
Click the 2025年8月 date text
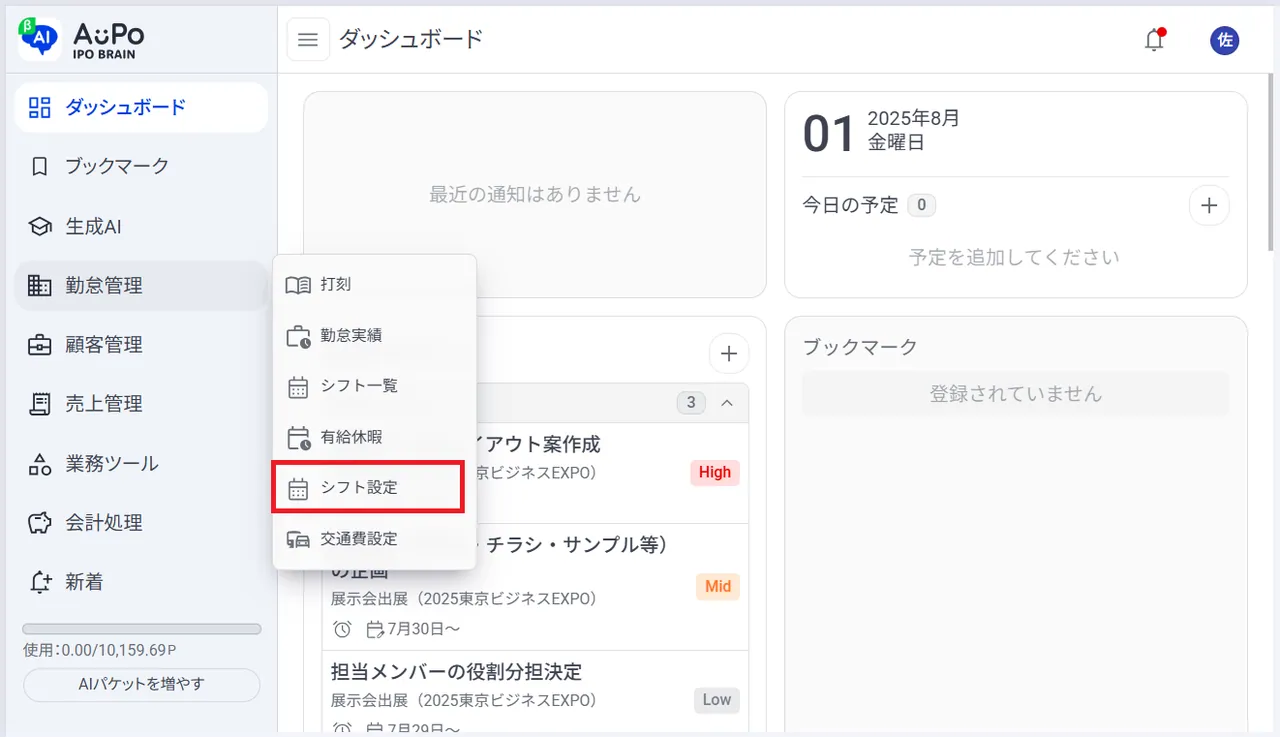[x=914, y=118]
